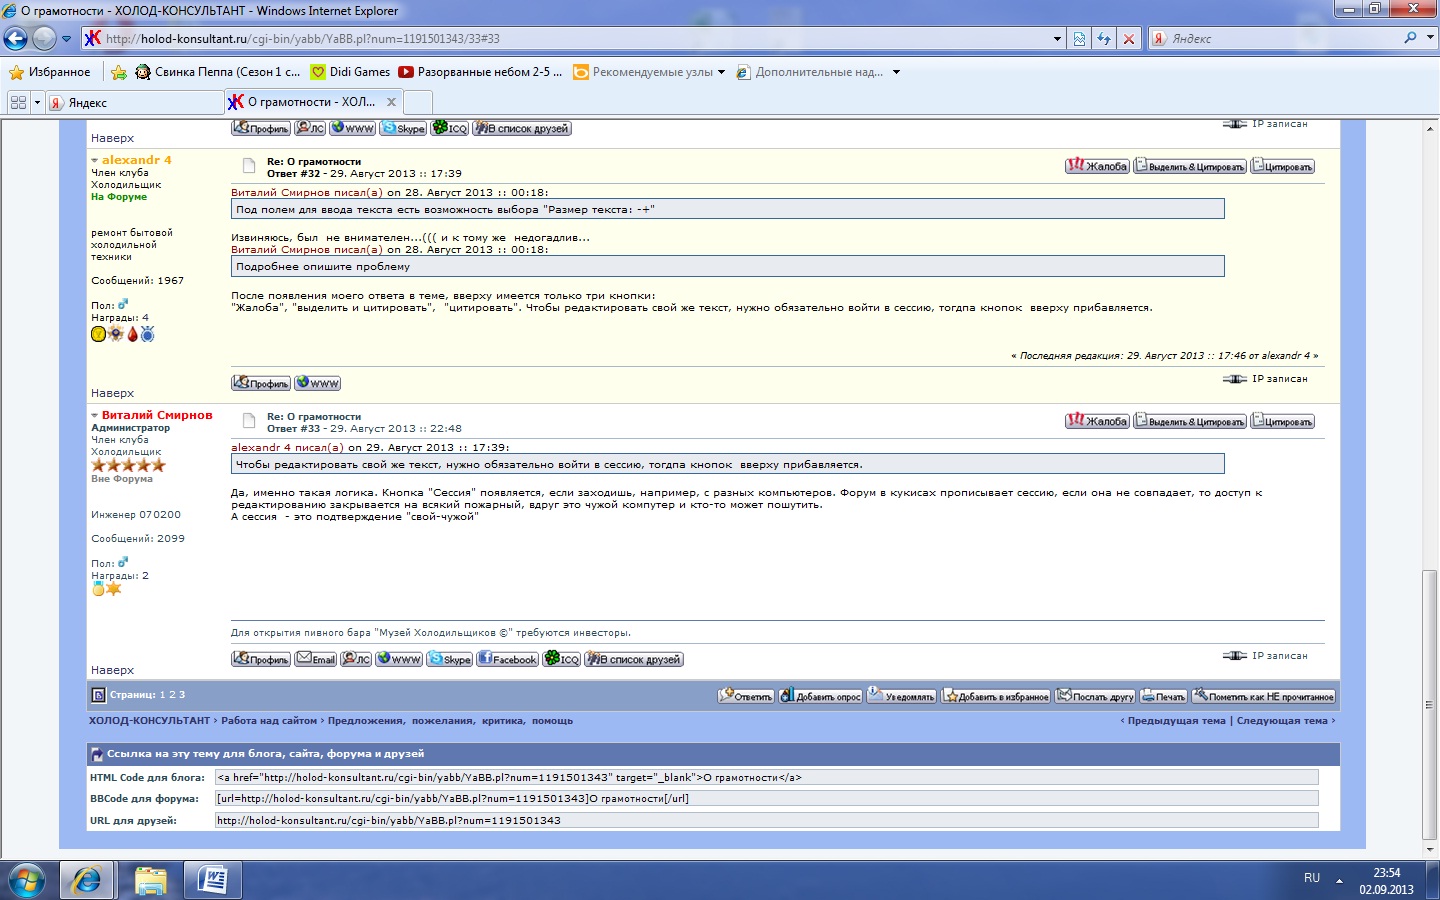Click the Email button in reply #33 footer
This screenshot has width=1440, height=900.
click(x=316, y=659)
